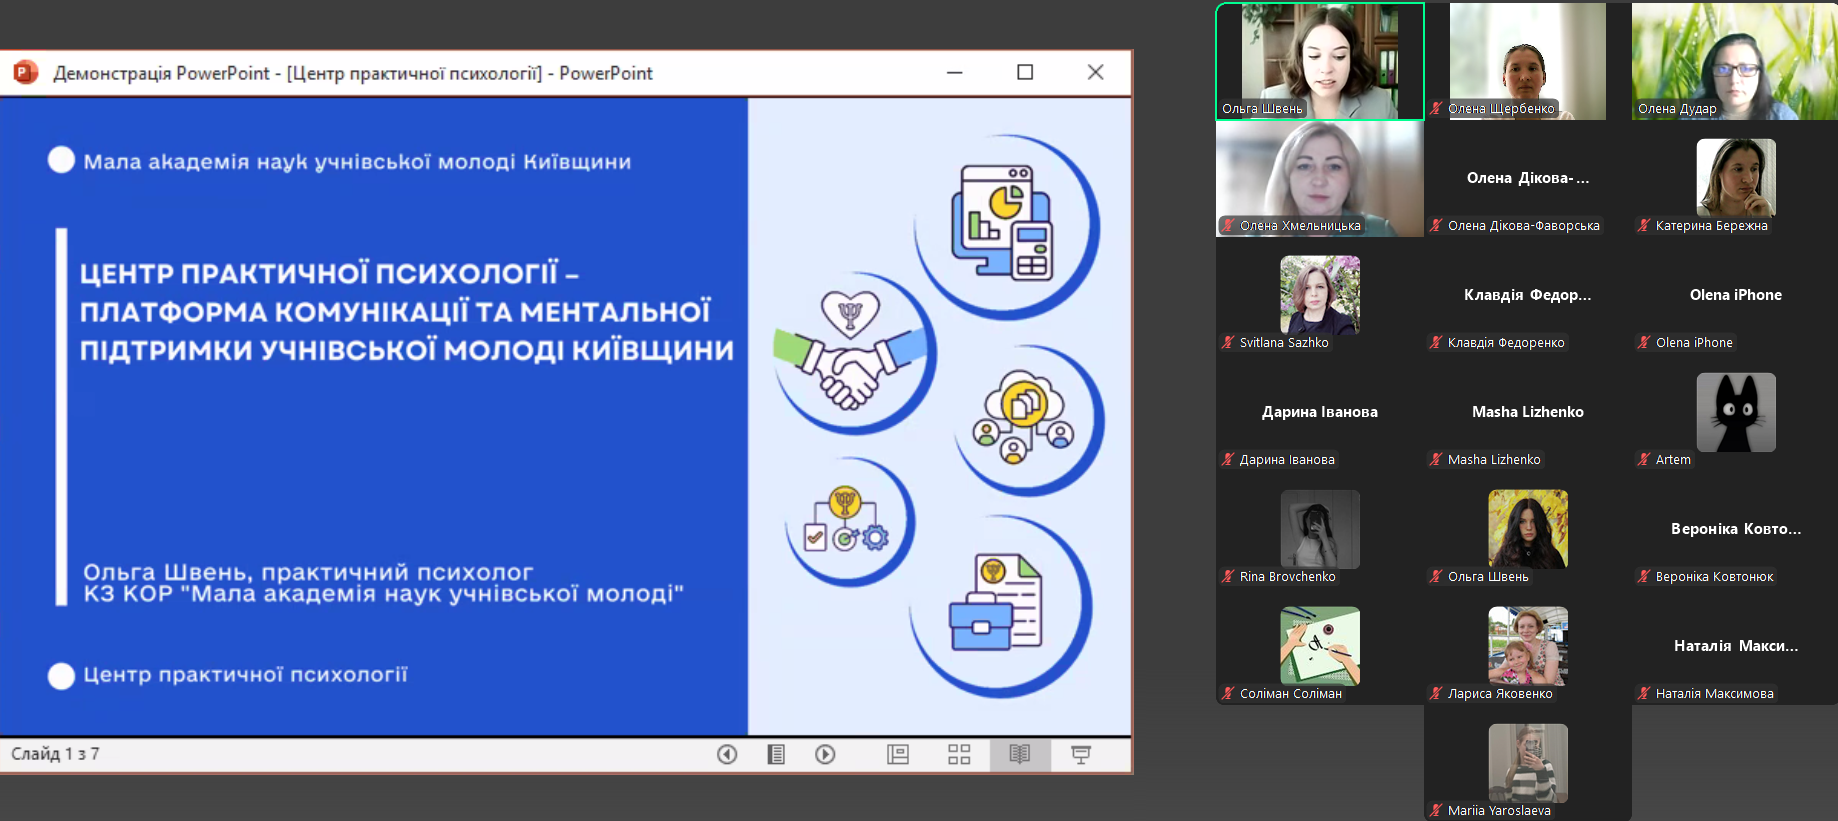This screenshot has width=1838, height=821.
Task: Start Slide Show from the status bar icon
Action: [1081, 754]
